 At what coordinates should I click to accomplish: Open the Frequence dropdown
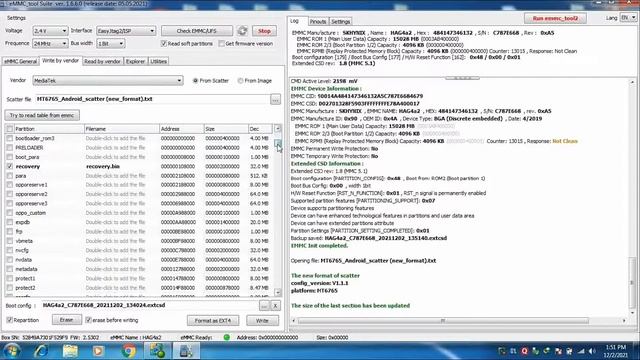point(50,43)
